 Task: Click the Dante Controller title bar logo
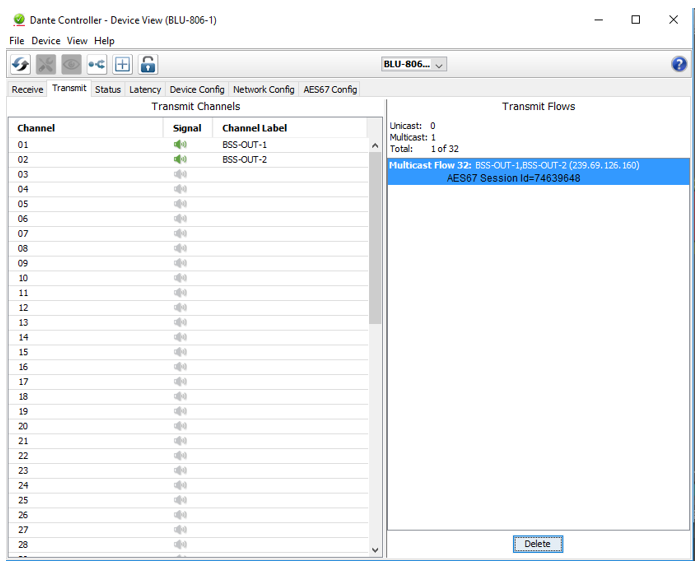[19, 20]
